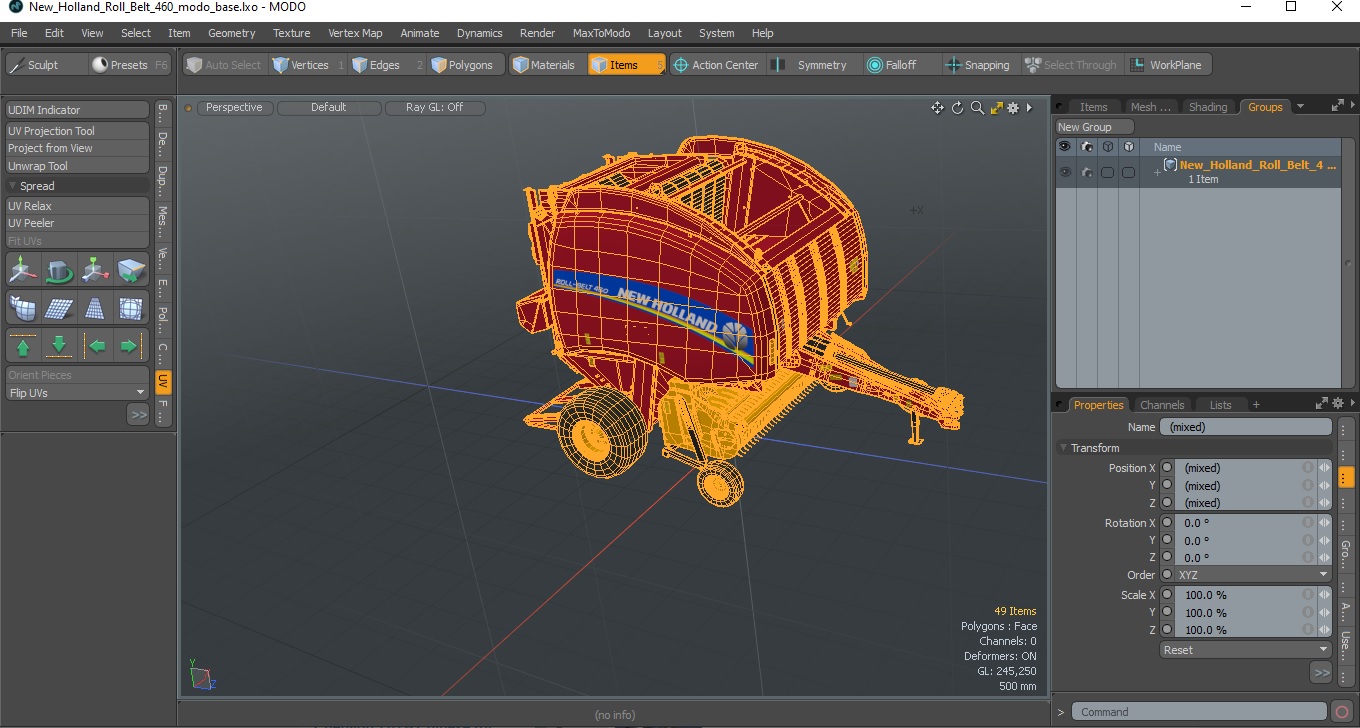Click the UV Projection Tool button
This screenshot has height=728, width=1360.
pyautogui.click(x=77, y=131)
